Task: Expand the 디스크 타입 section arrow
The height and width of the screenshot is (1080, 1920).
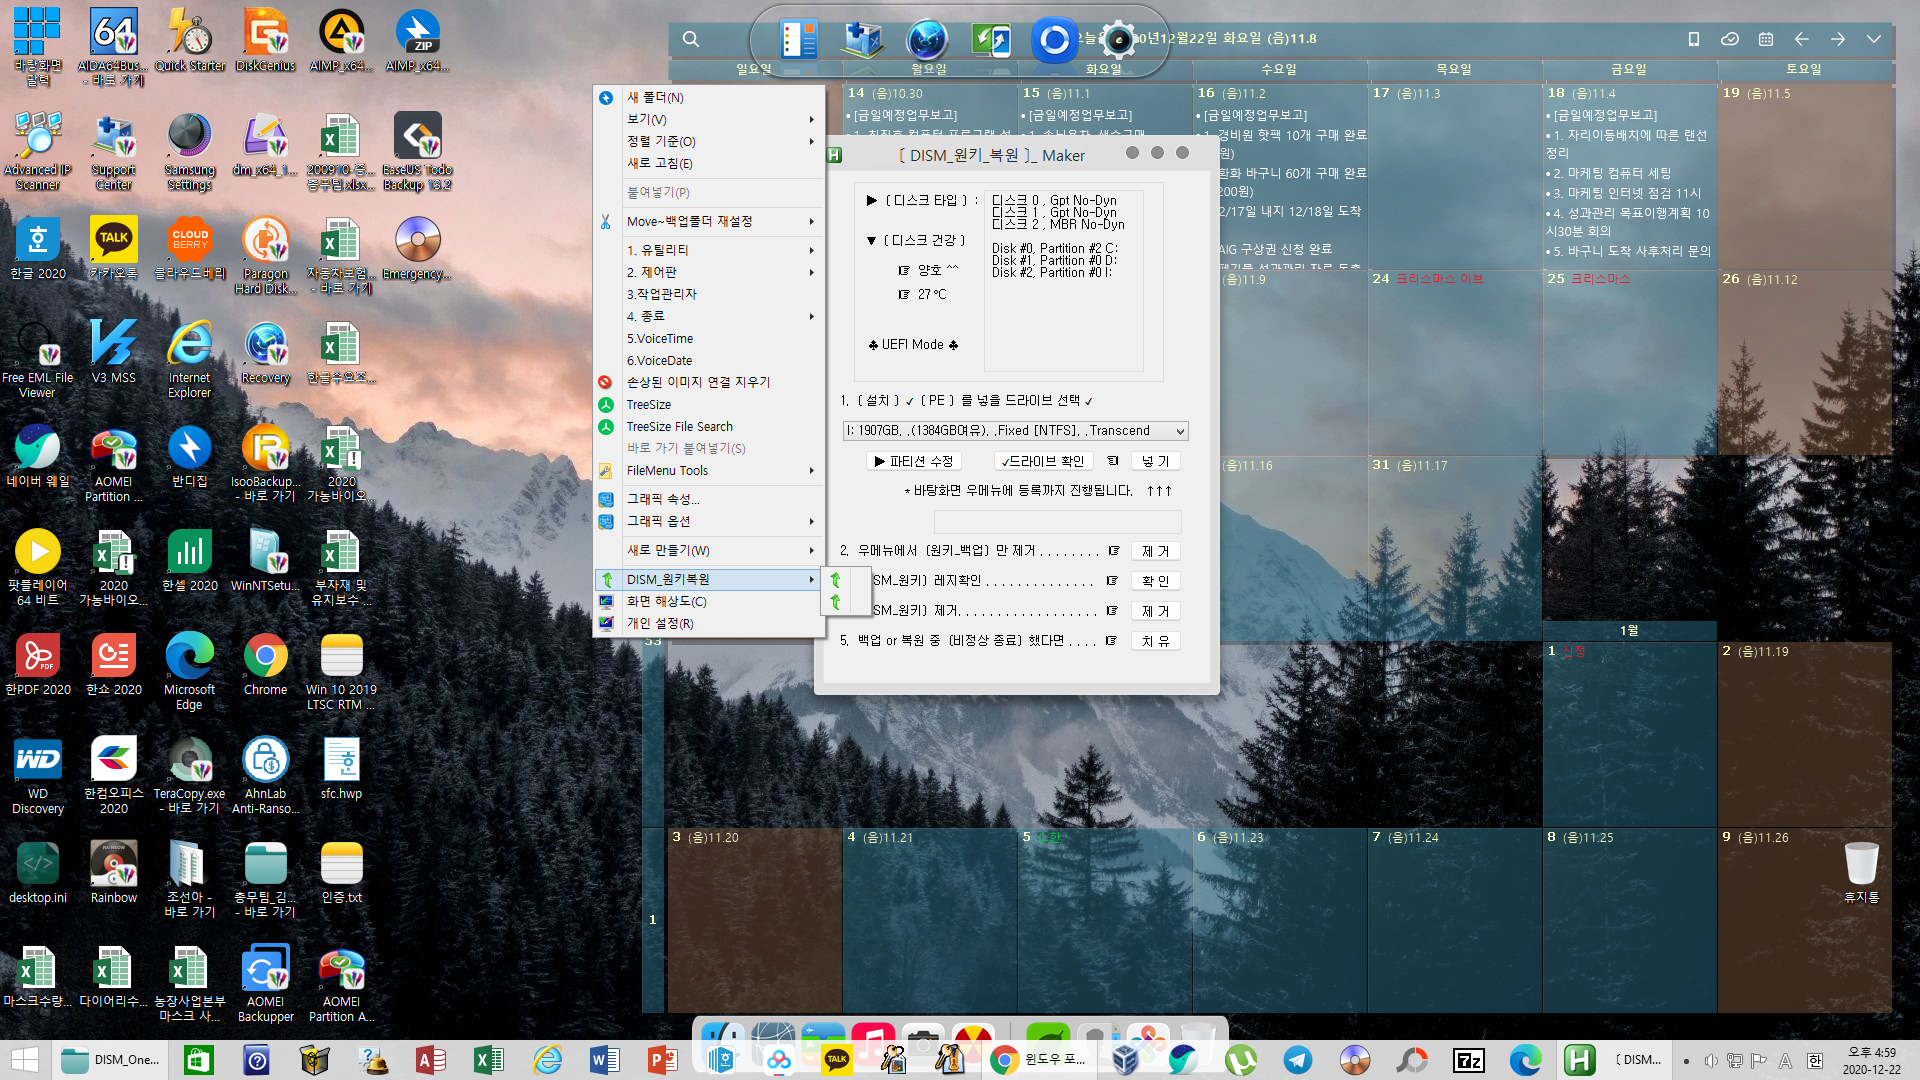Action: (871, 200)
